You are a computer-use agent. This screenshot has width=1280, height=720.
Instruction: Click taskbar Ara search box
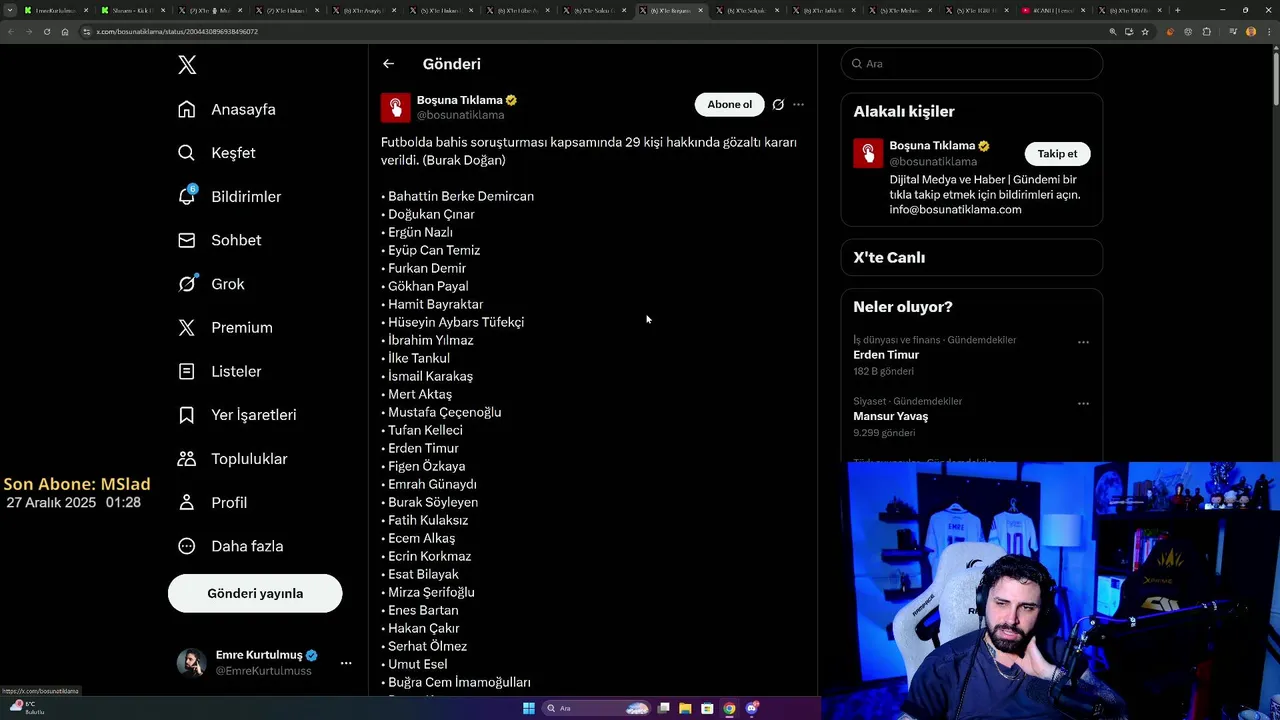(x=597, y=709)
